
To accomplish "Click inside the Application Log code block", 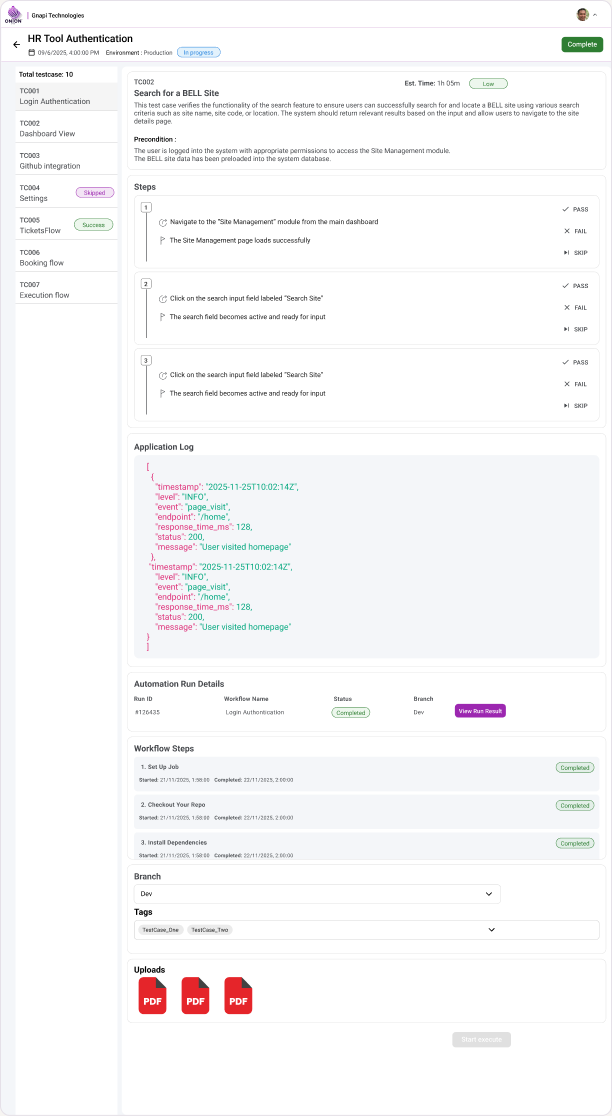I will point(366,557).
